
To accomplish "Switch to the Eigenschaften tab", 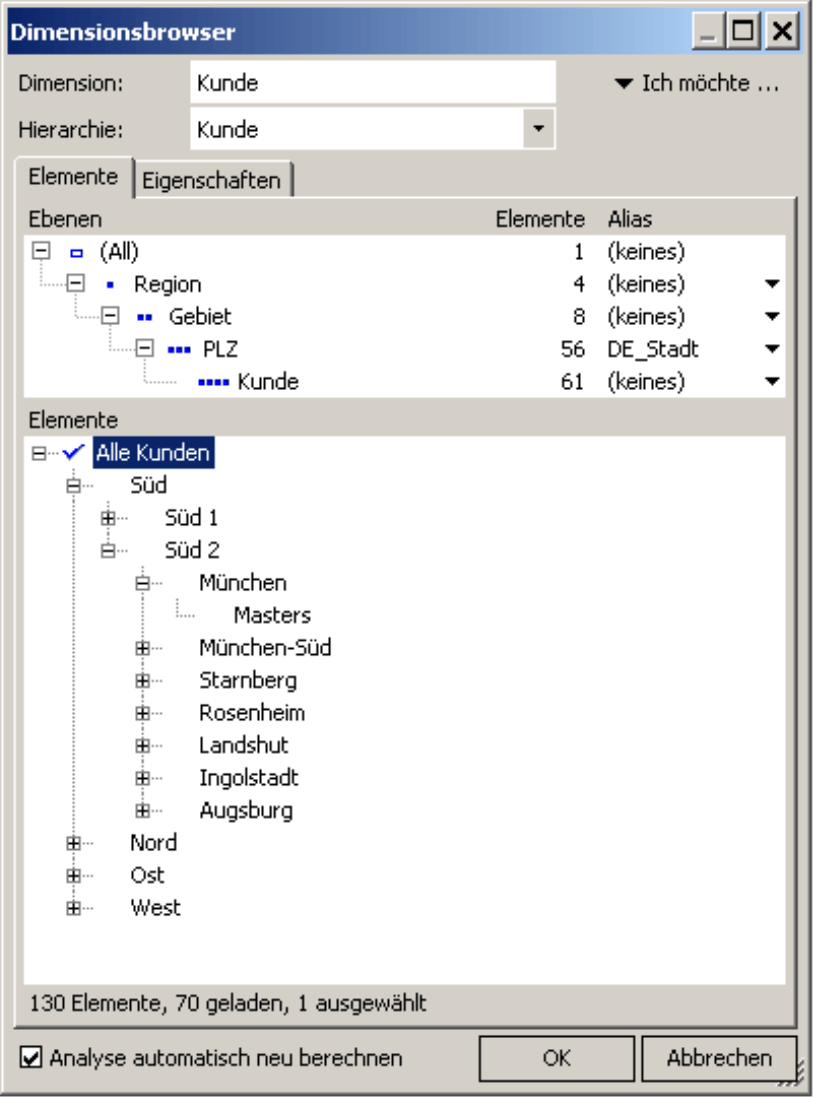I will pyautogui.click(x=211, y=181).
